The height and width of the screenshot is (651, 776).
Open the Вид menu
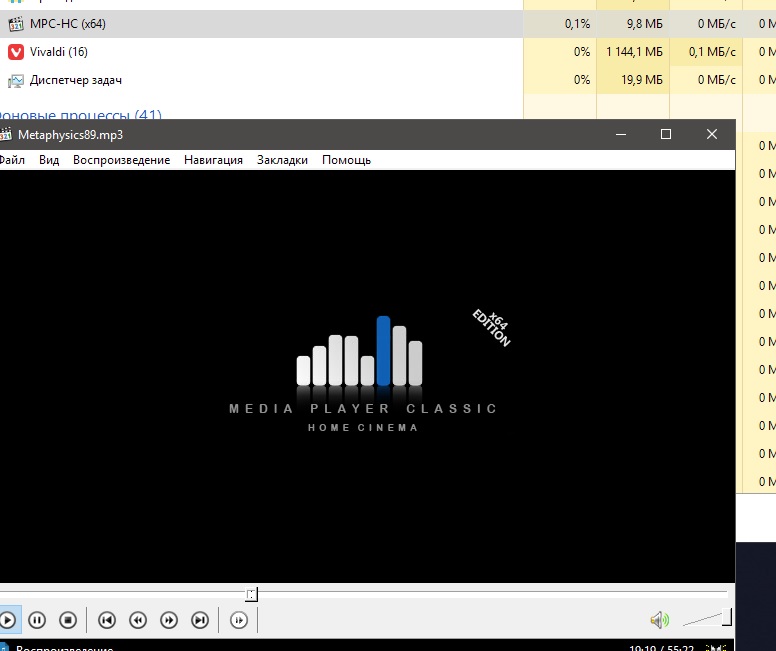[x=49, y=160]
